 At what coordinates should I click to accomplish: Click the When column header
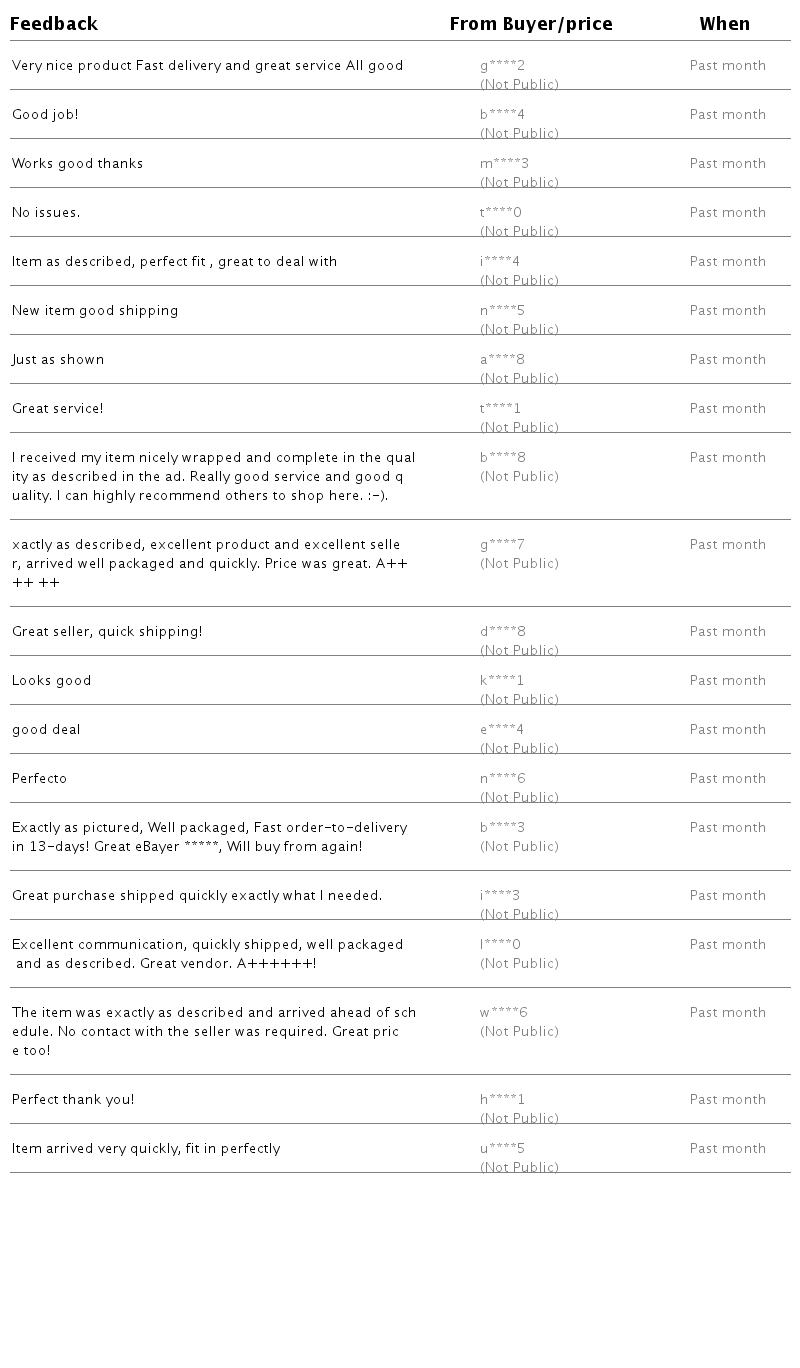724,24
